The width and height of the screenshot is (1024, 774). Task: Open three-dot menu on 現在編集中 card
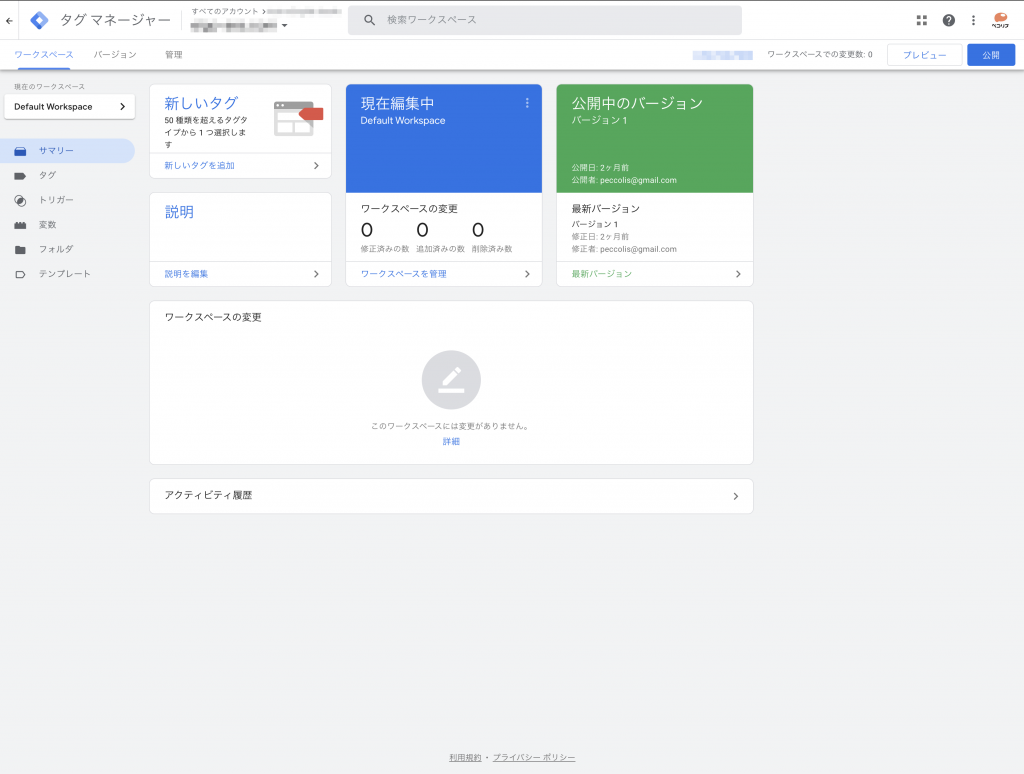pyautogui.click(x=527, y=103)
